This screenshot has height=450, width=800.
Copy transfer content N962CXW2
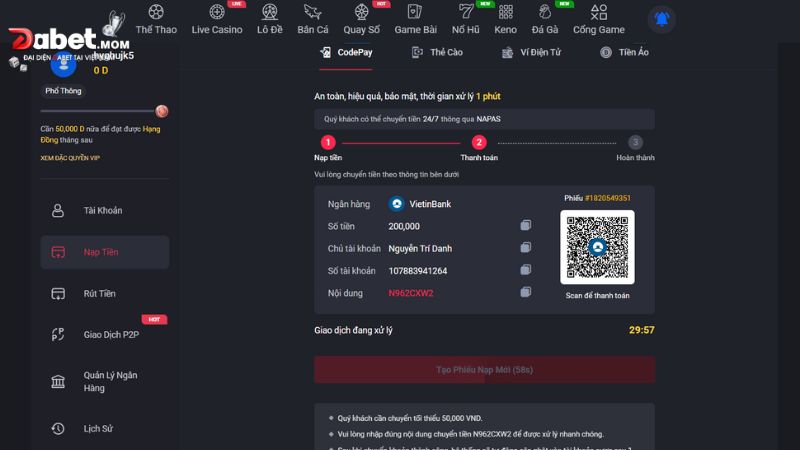(x=526, y=292)
